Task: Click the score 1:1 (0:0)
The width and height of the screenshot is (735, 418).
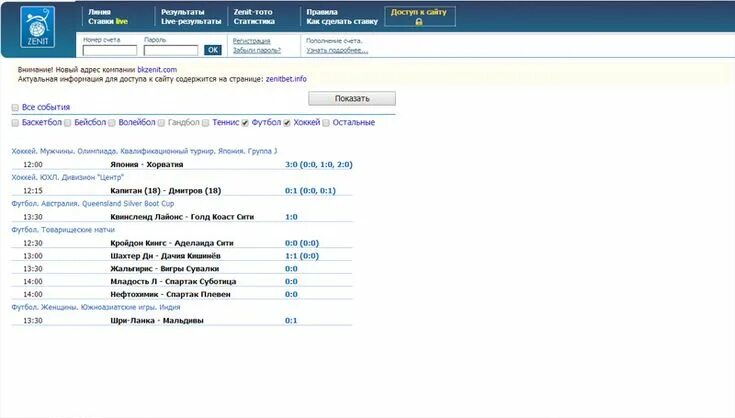Action: 302,256
